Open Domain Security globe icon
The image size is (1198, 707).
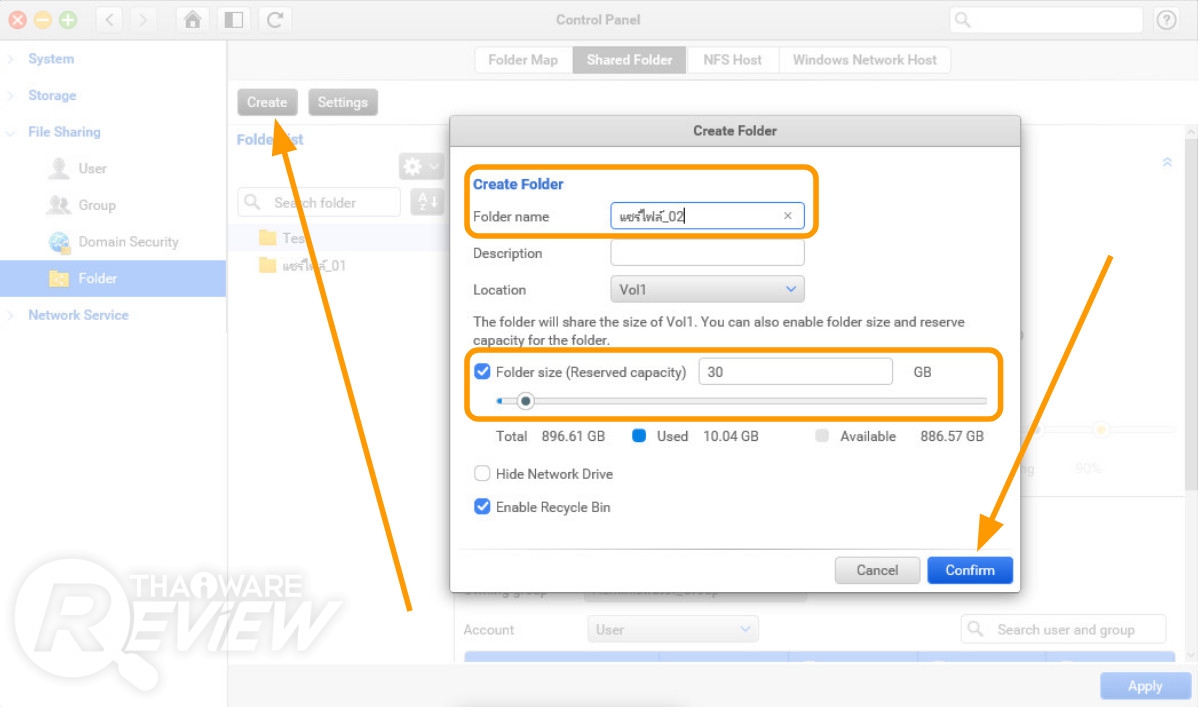point(60,242)
